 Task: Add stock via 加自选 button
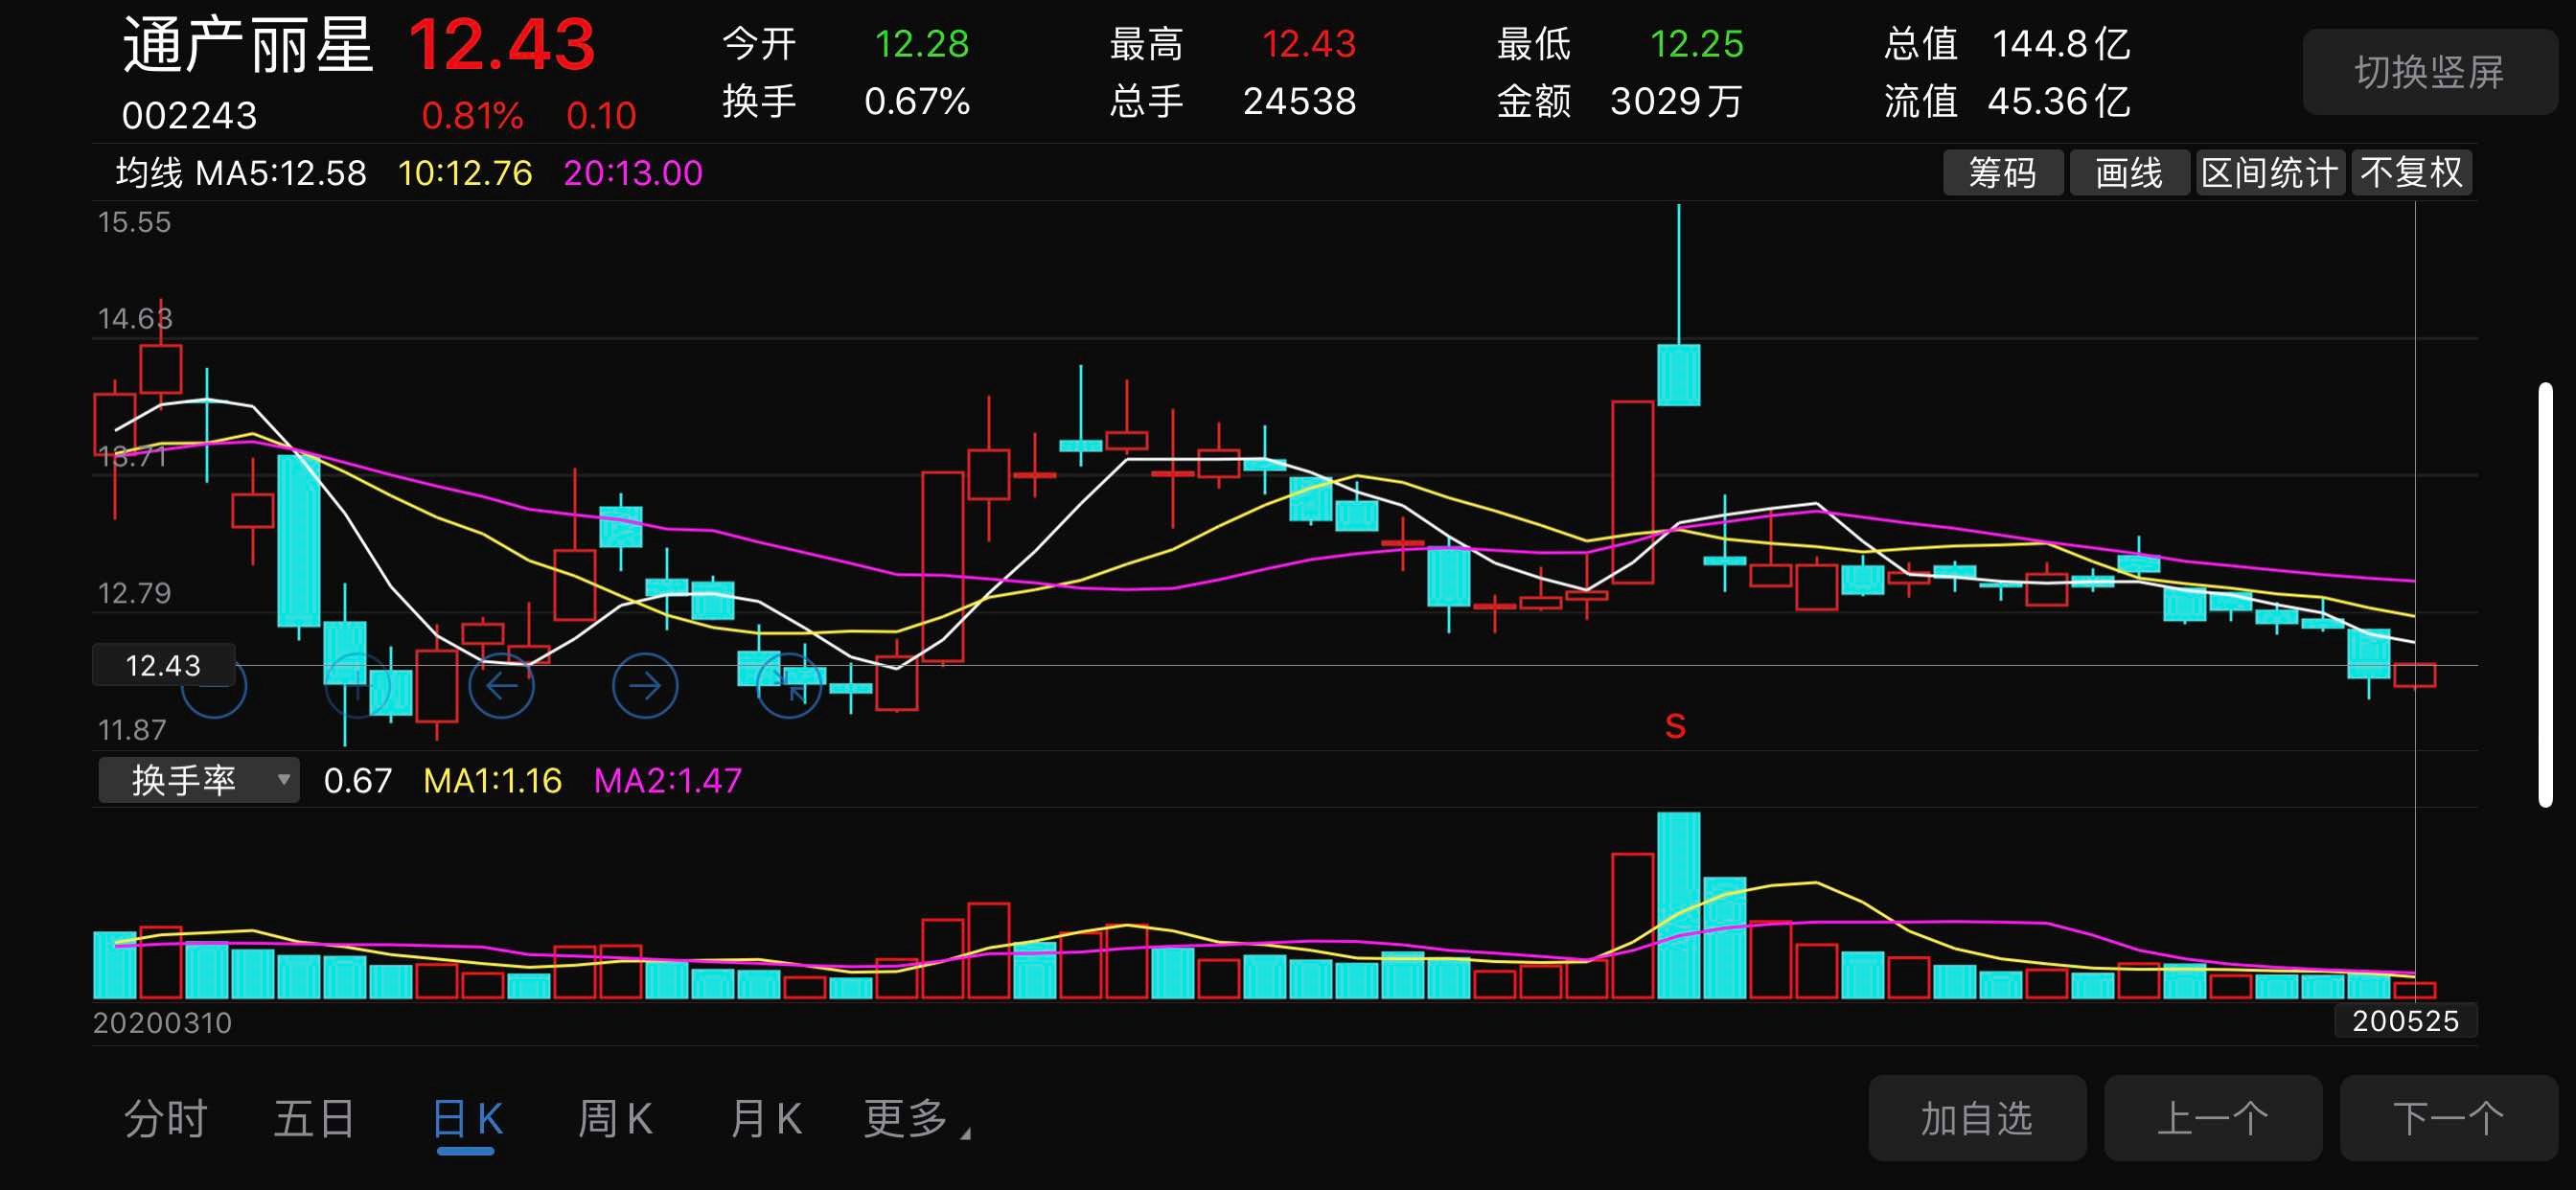pyautogui.click(x=1977, y=1118)
